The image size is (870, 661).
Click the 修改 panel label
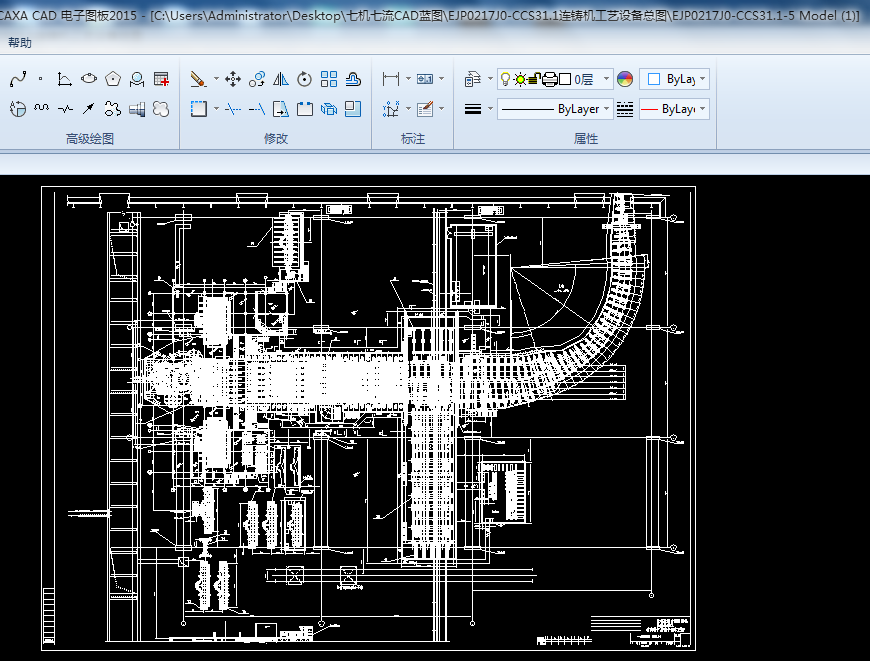[276, 139]
